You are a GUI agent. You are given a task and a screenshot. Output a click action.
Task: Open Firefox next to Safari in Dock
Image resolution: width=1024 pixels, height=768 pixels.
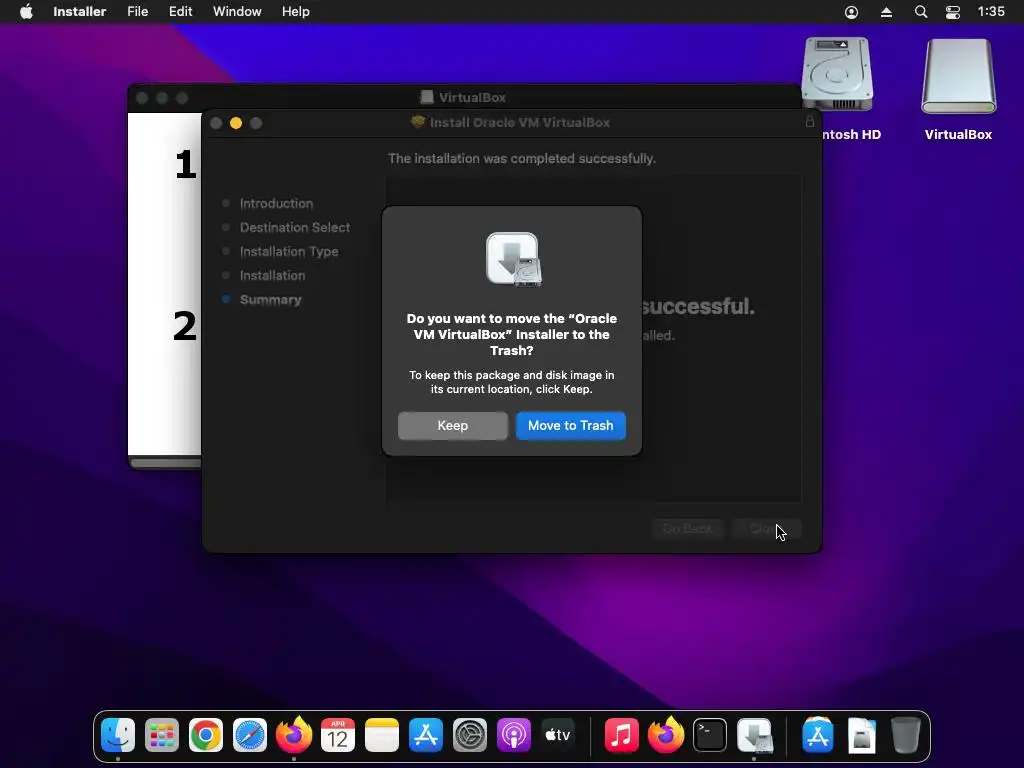point(294,735)
